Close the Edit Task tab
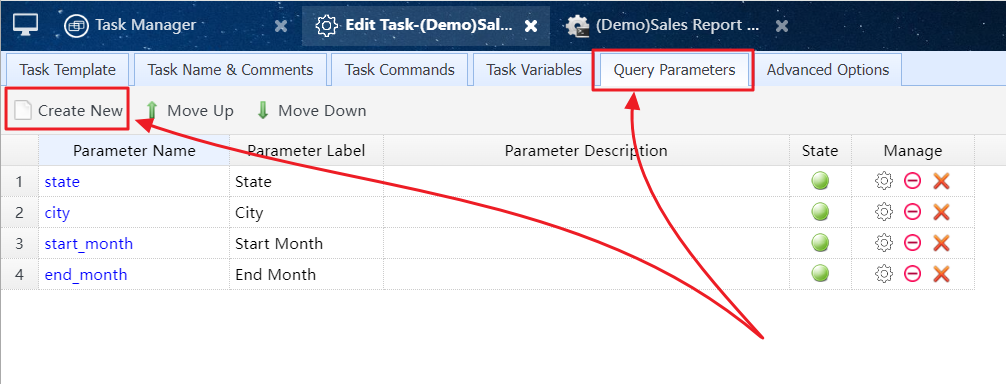The height and width of the screenshot is (384, 1006). coord(531,26)
